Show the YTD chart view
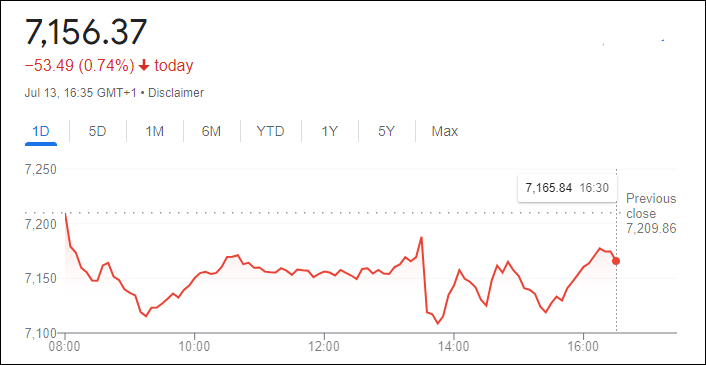Viewport: 706px width, 365px height. [271, 131]
